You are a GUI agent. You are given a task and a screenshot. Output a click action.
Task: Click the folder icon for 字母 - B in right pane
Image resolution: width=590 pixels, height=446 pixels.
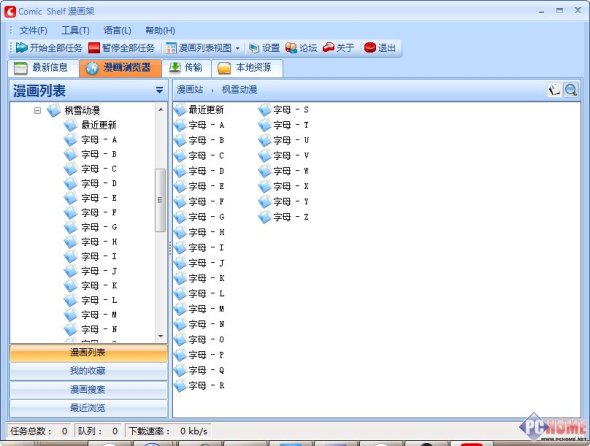(180, 140)
